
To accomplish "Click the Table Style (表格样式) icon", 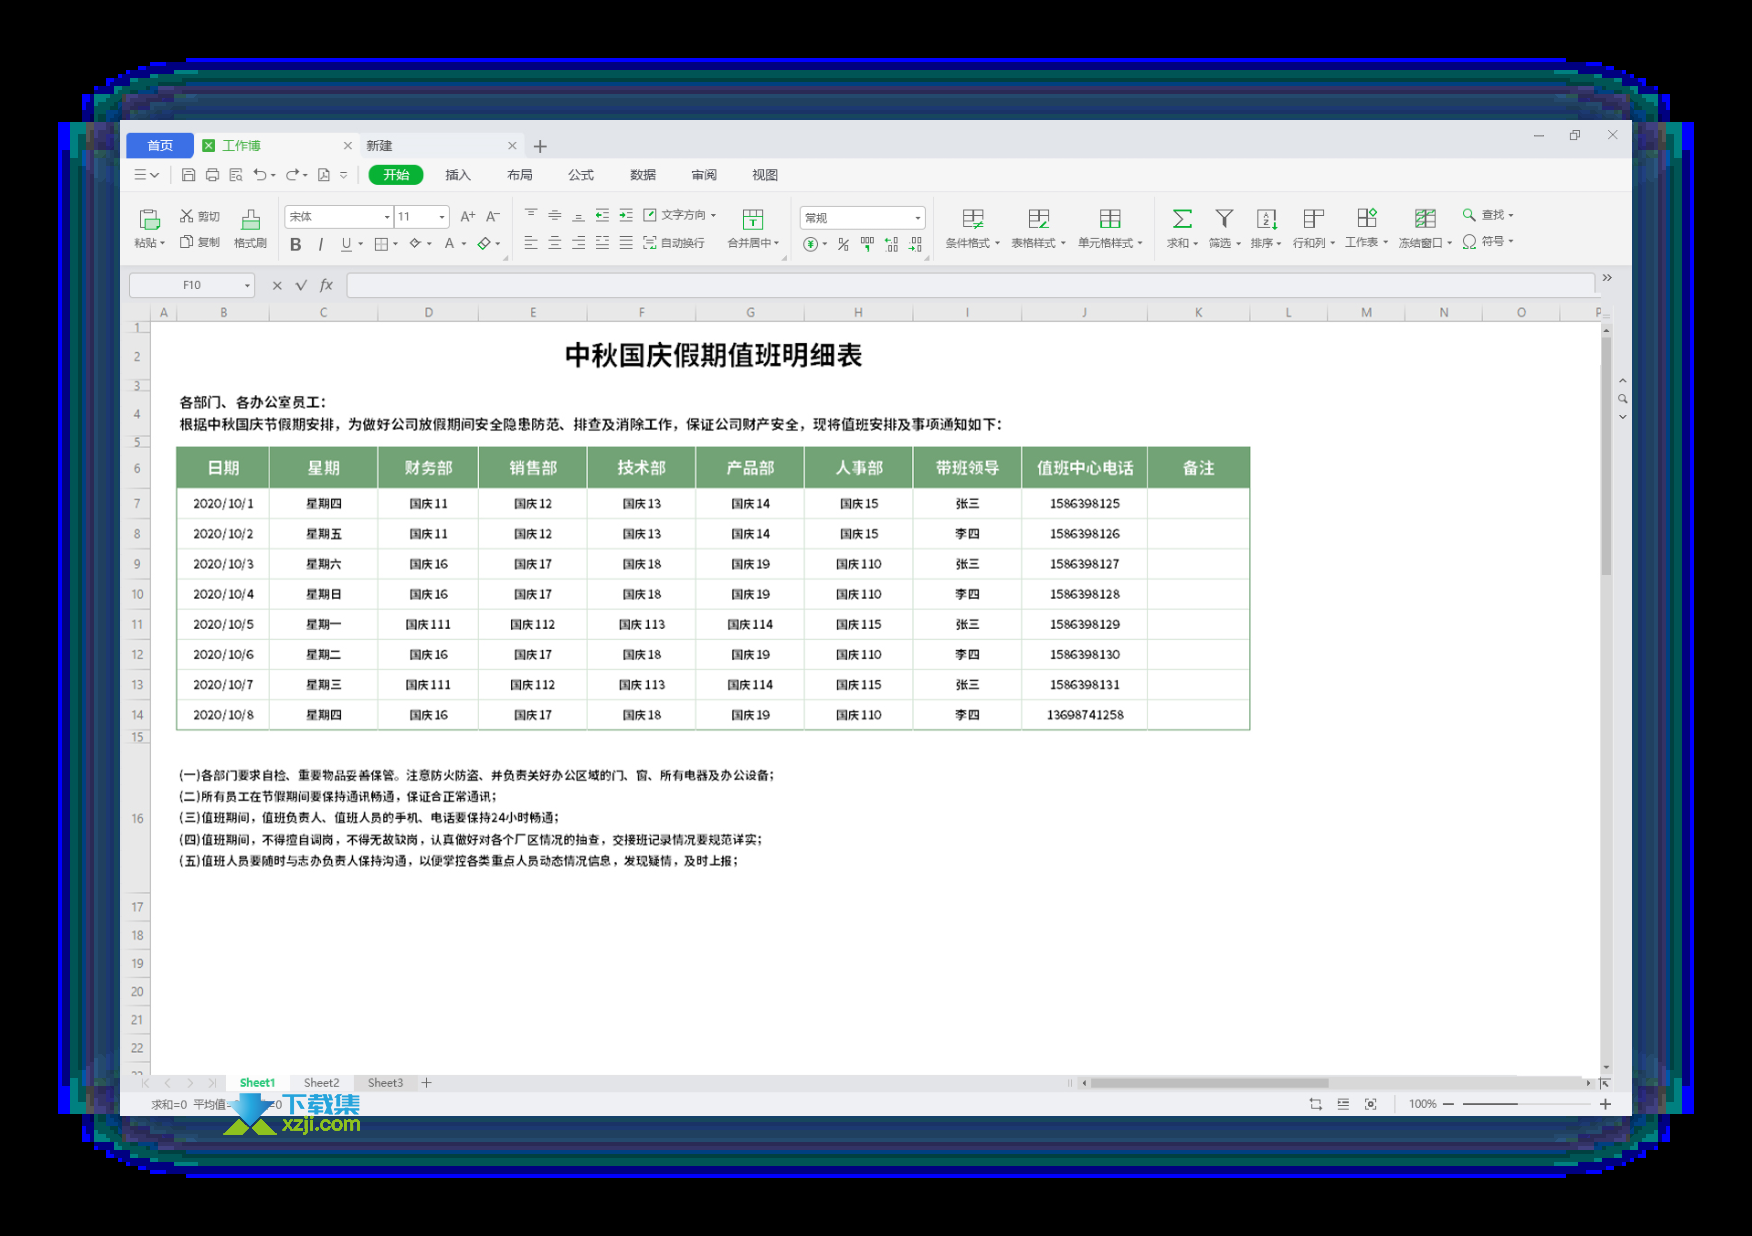I will pos(1038,218).
